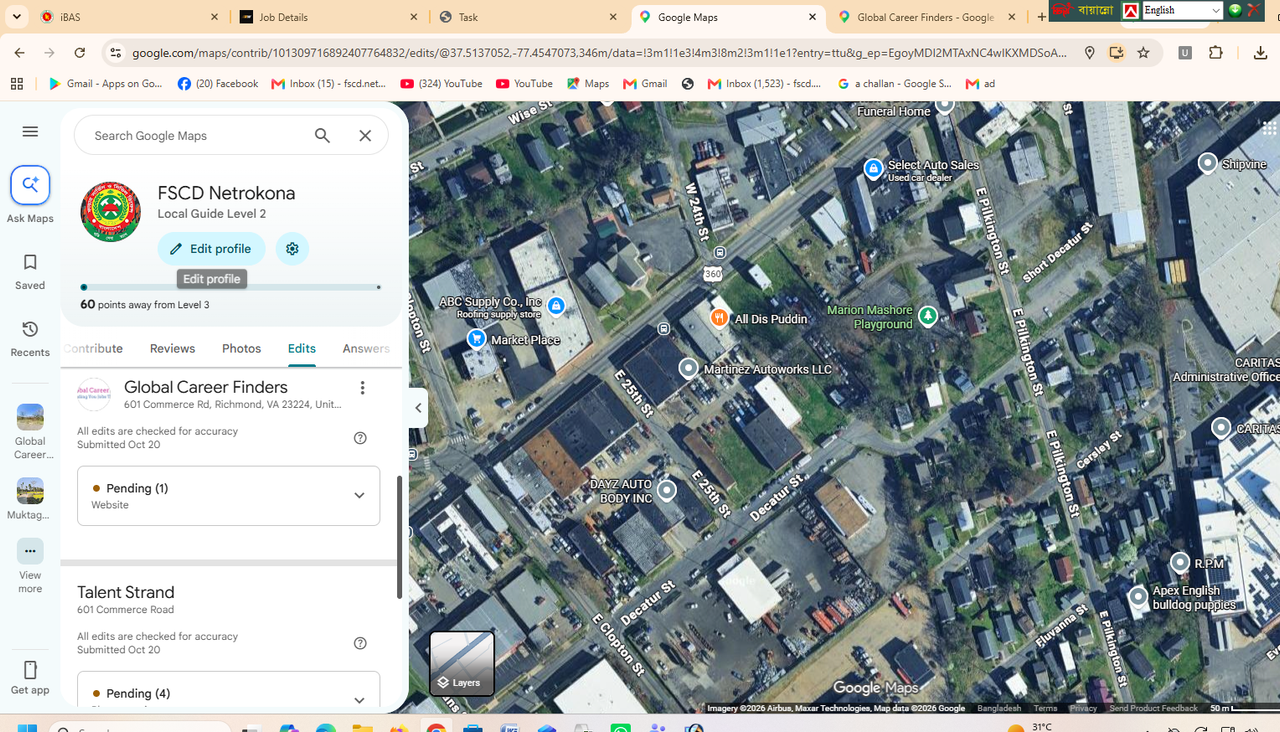Screen dimensions: 1280x732
Task: Open the Maps bookmark in bookmarks bar
Action: click(x=586, y=84)
